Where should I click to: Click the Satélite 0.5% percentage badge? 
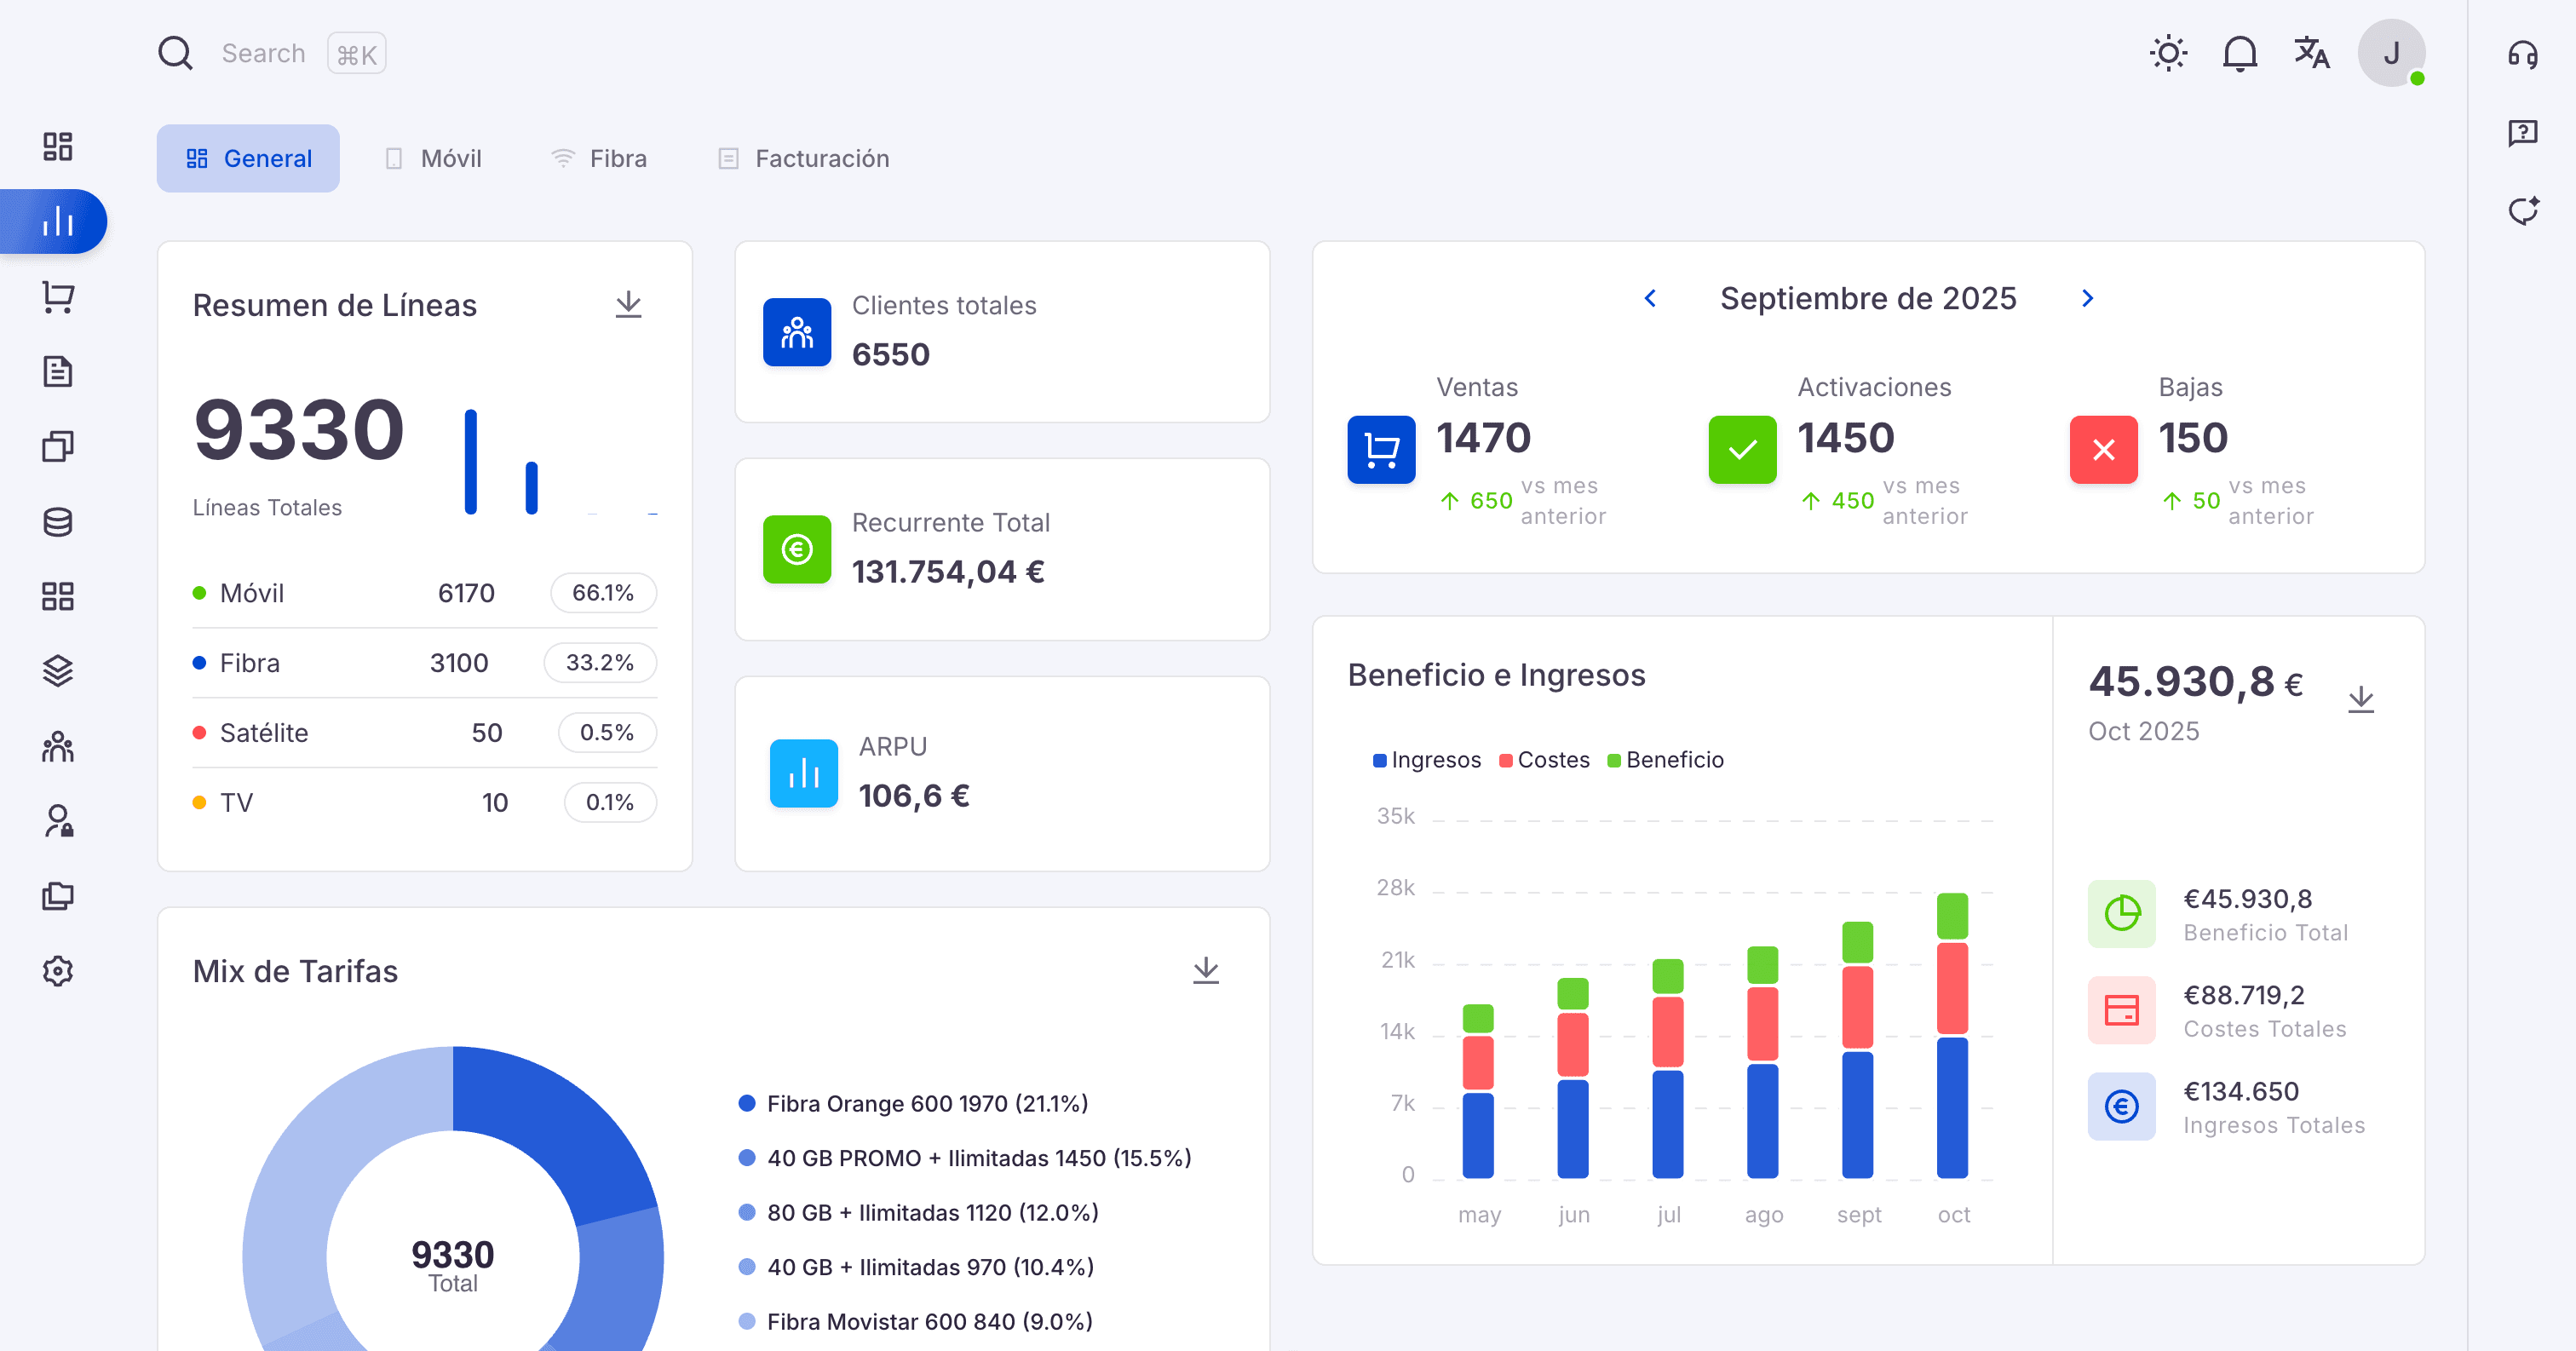point(607,733)
